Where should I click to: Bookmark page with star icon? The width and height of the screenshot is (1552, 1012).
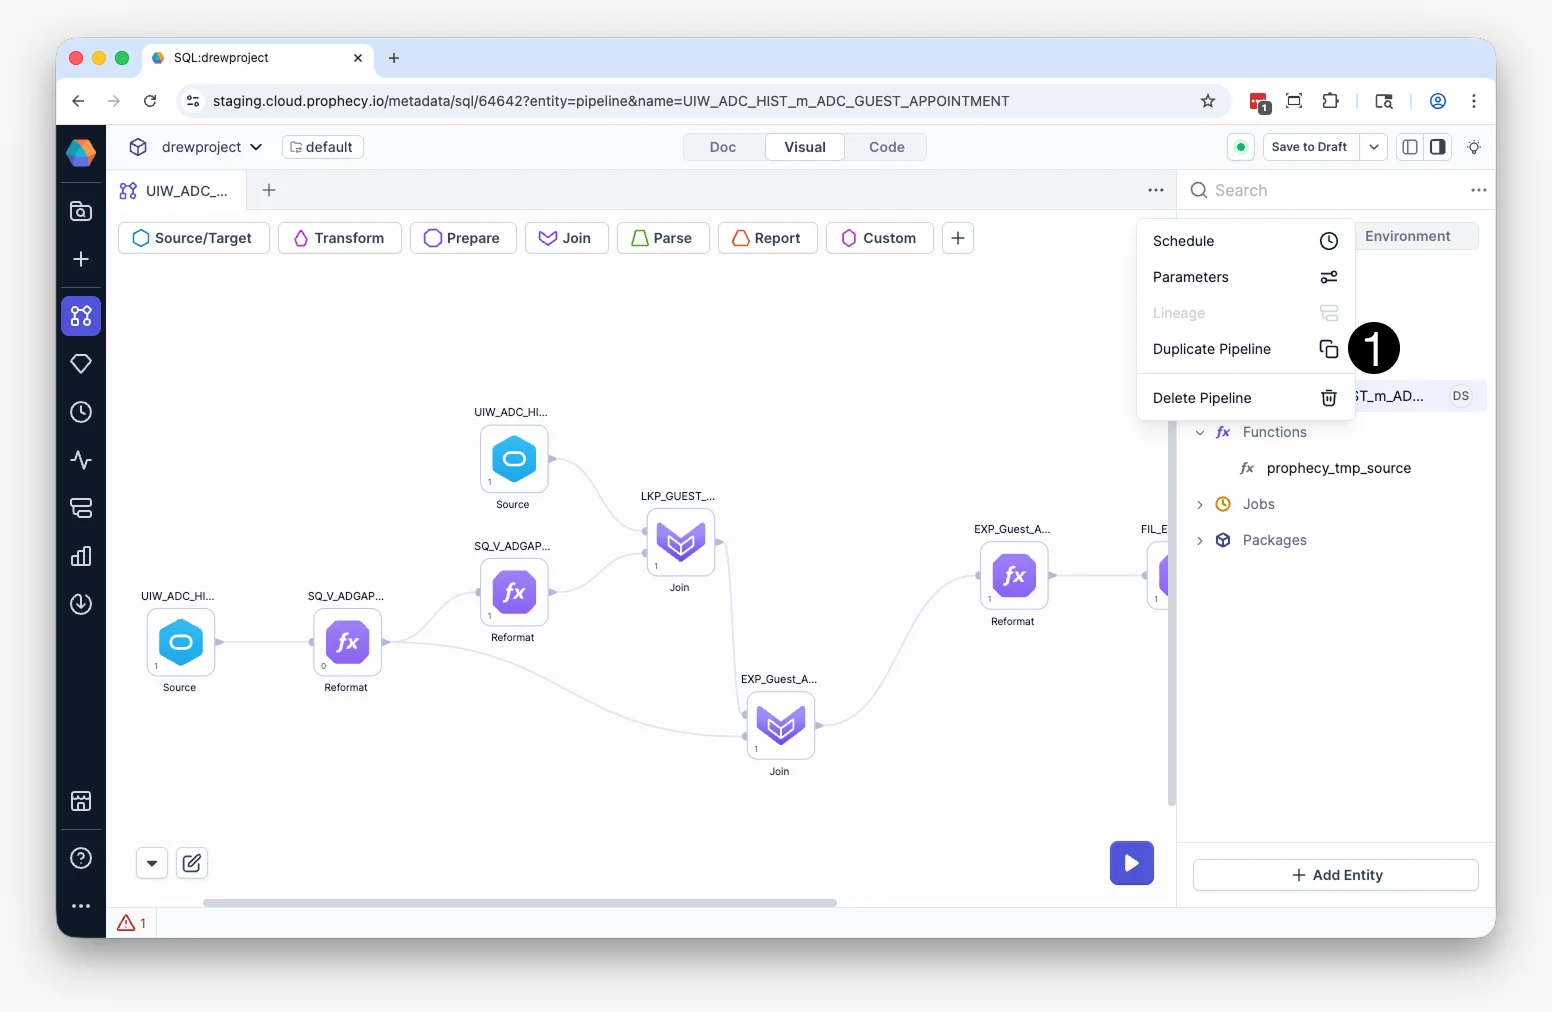pos(1208,101)
